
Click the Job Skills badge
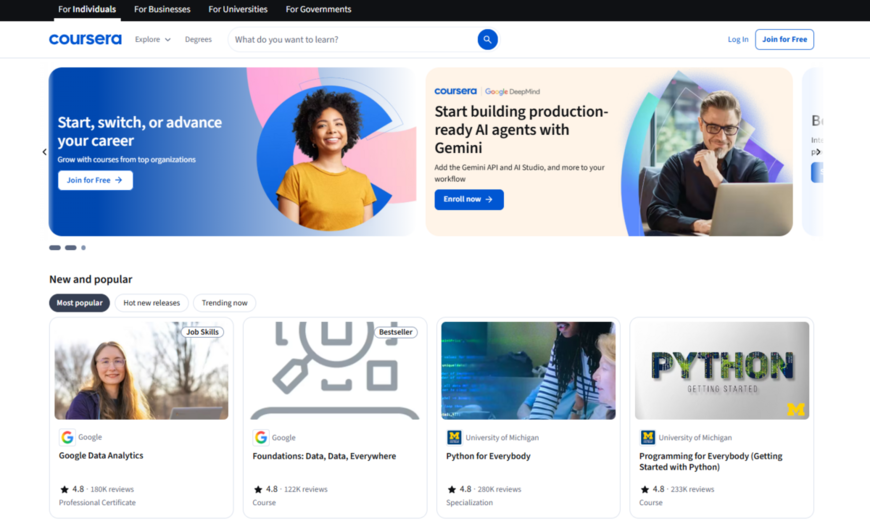[202, 332]
